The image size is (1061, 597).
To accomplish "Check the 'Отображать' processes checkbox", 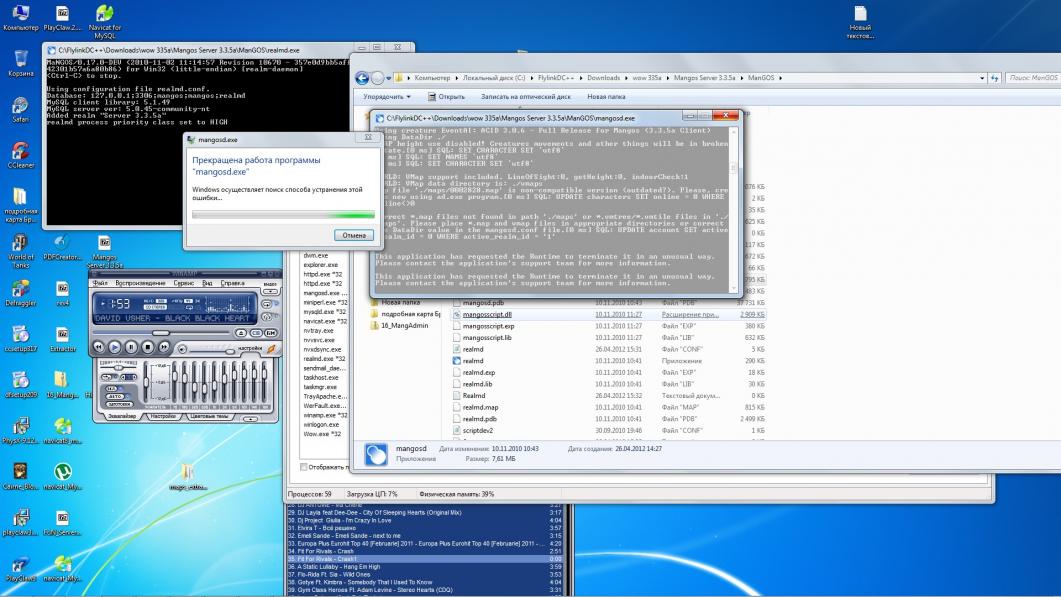I will click(x=305, y=467).
